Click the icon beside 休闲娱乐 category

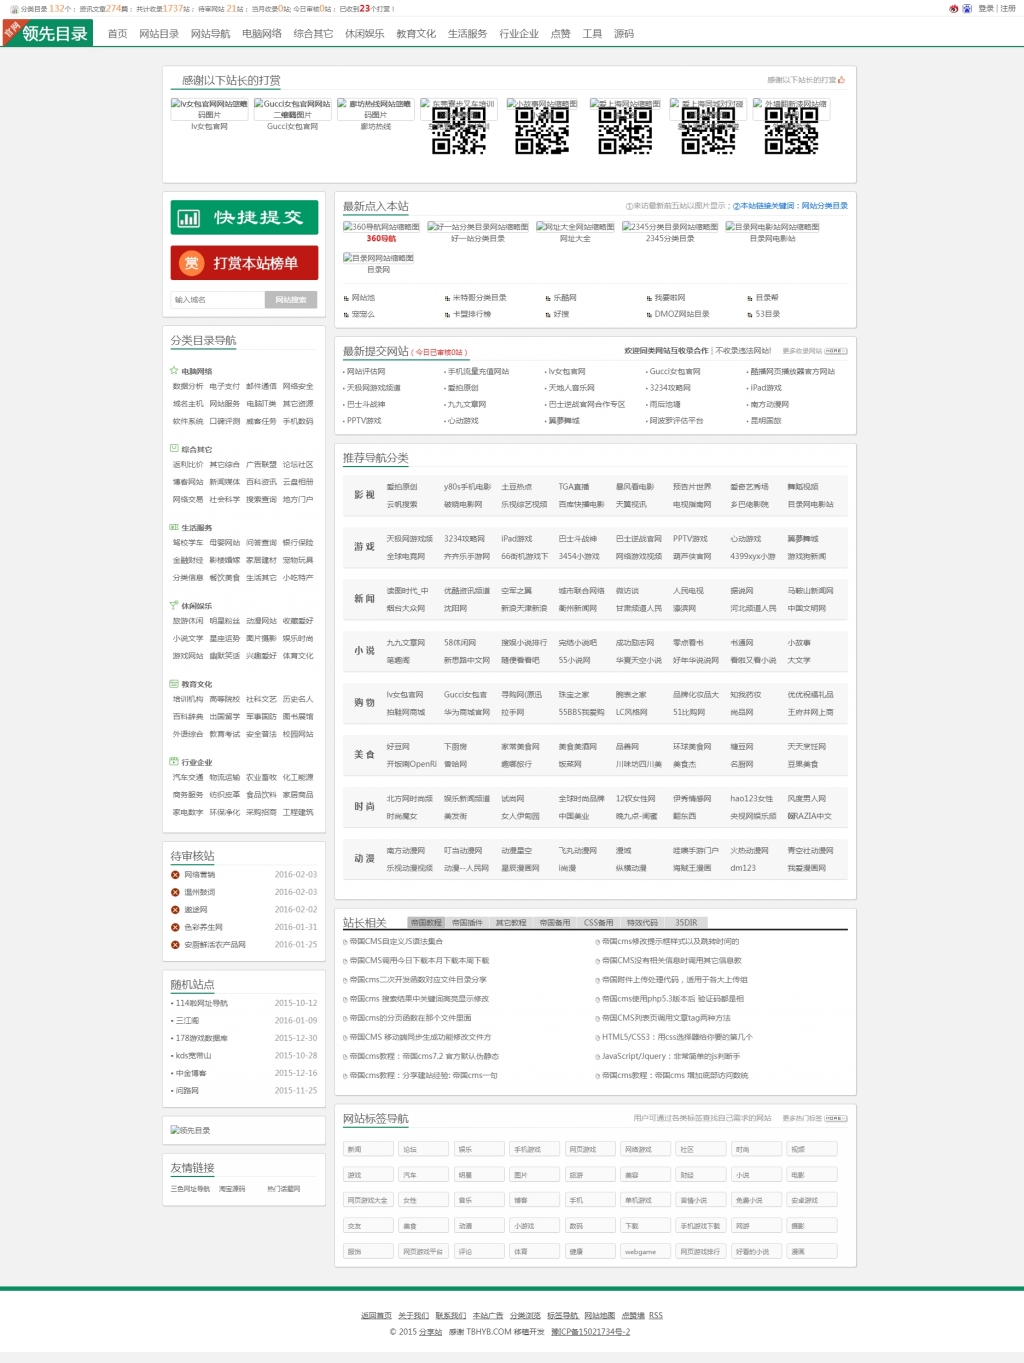pyautogui.click(x=174, y=605)
